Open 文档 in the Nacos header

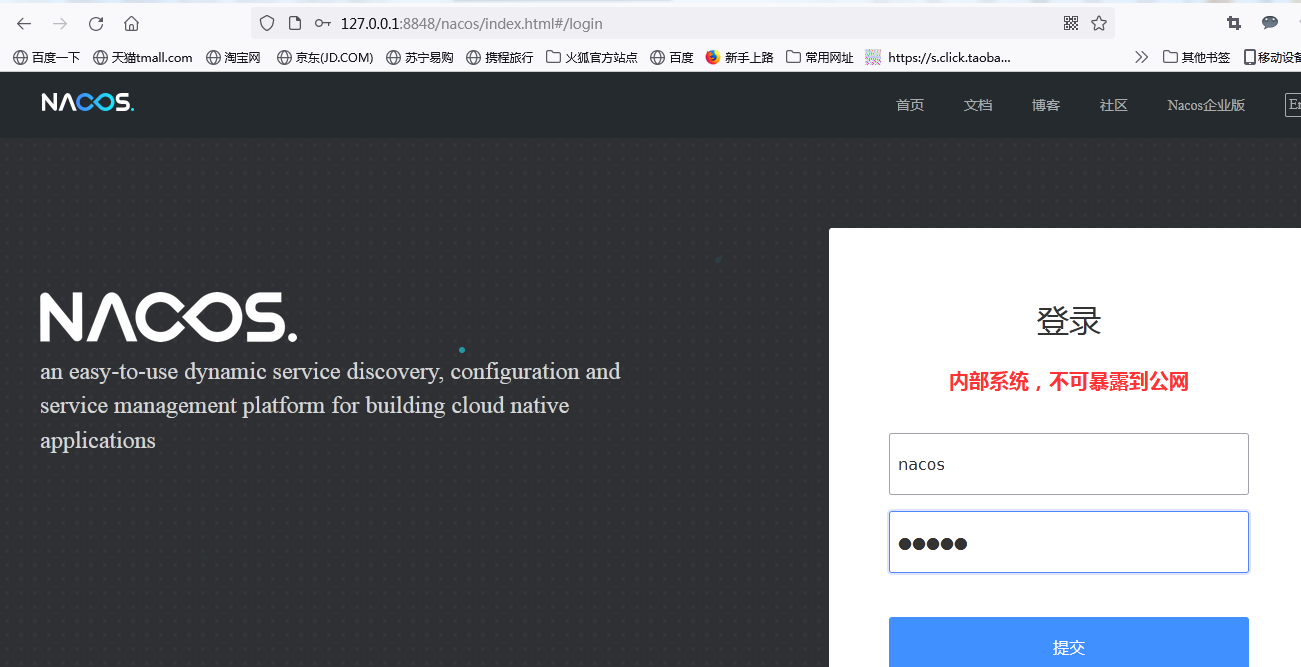978,105
